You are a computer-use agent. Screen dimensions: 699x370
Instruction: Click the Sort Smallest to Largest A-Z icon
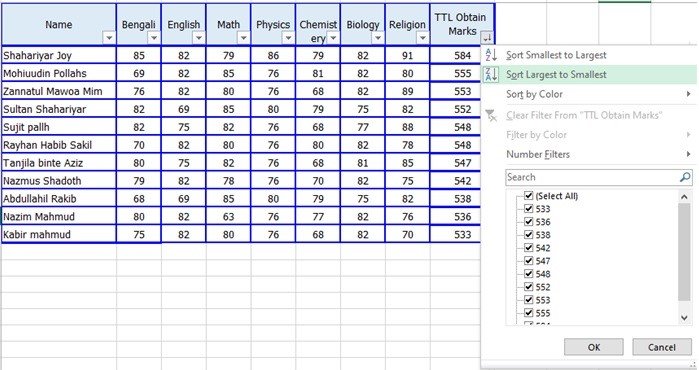pyautogui.click(x=491, y=55)
